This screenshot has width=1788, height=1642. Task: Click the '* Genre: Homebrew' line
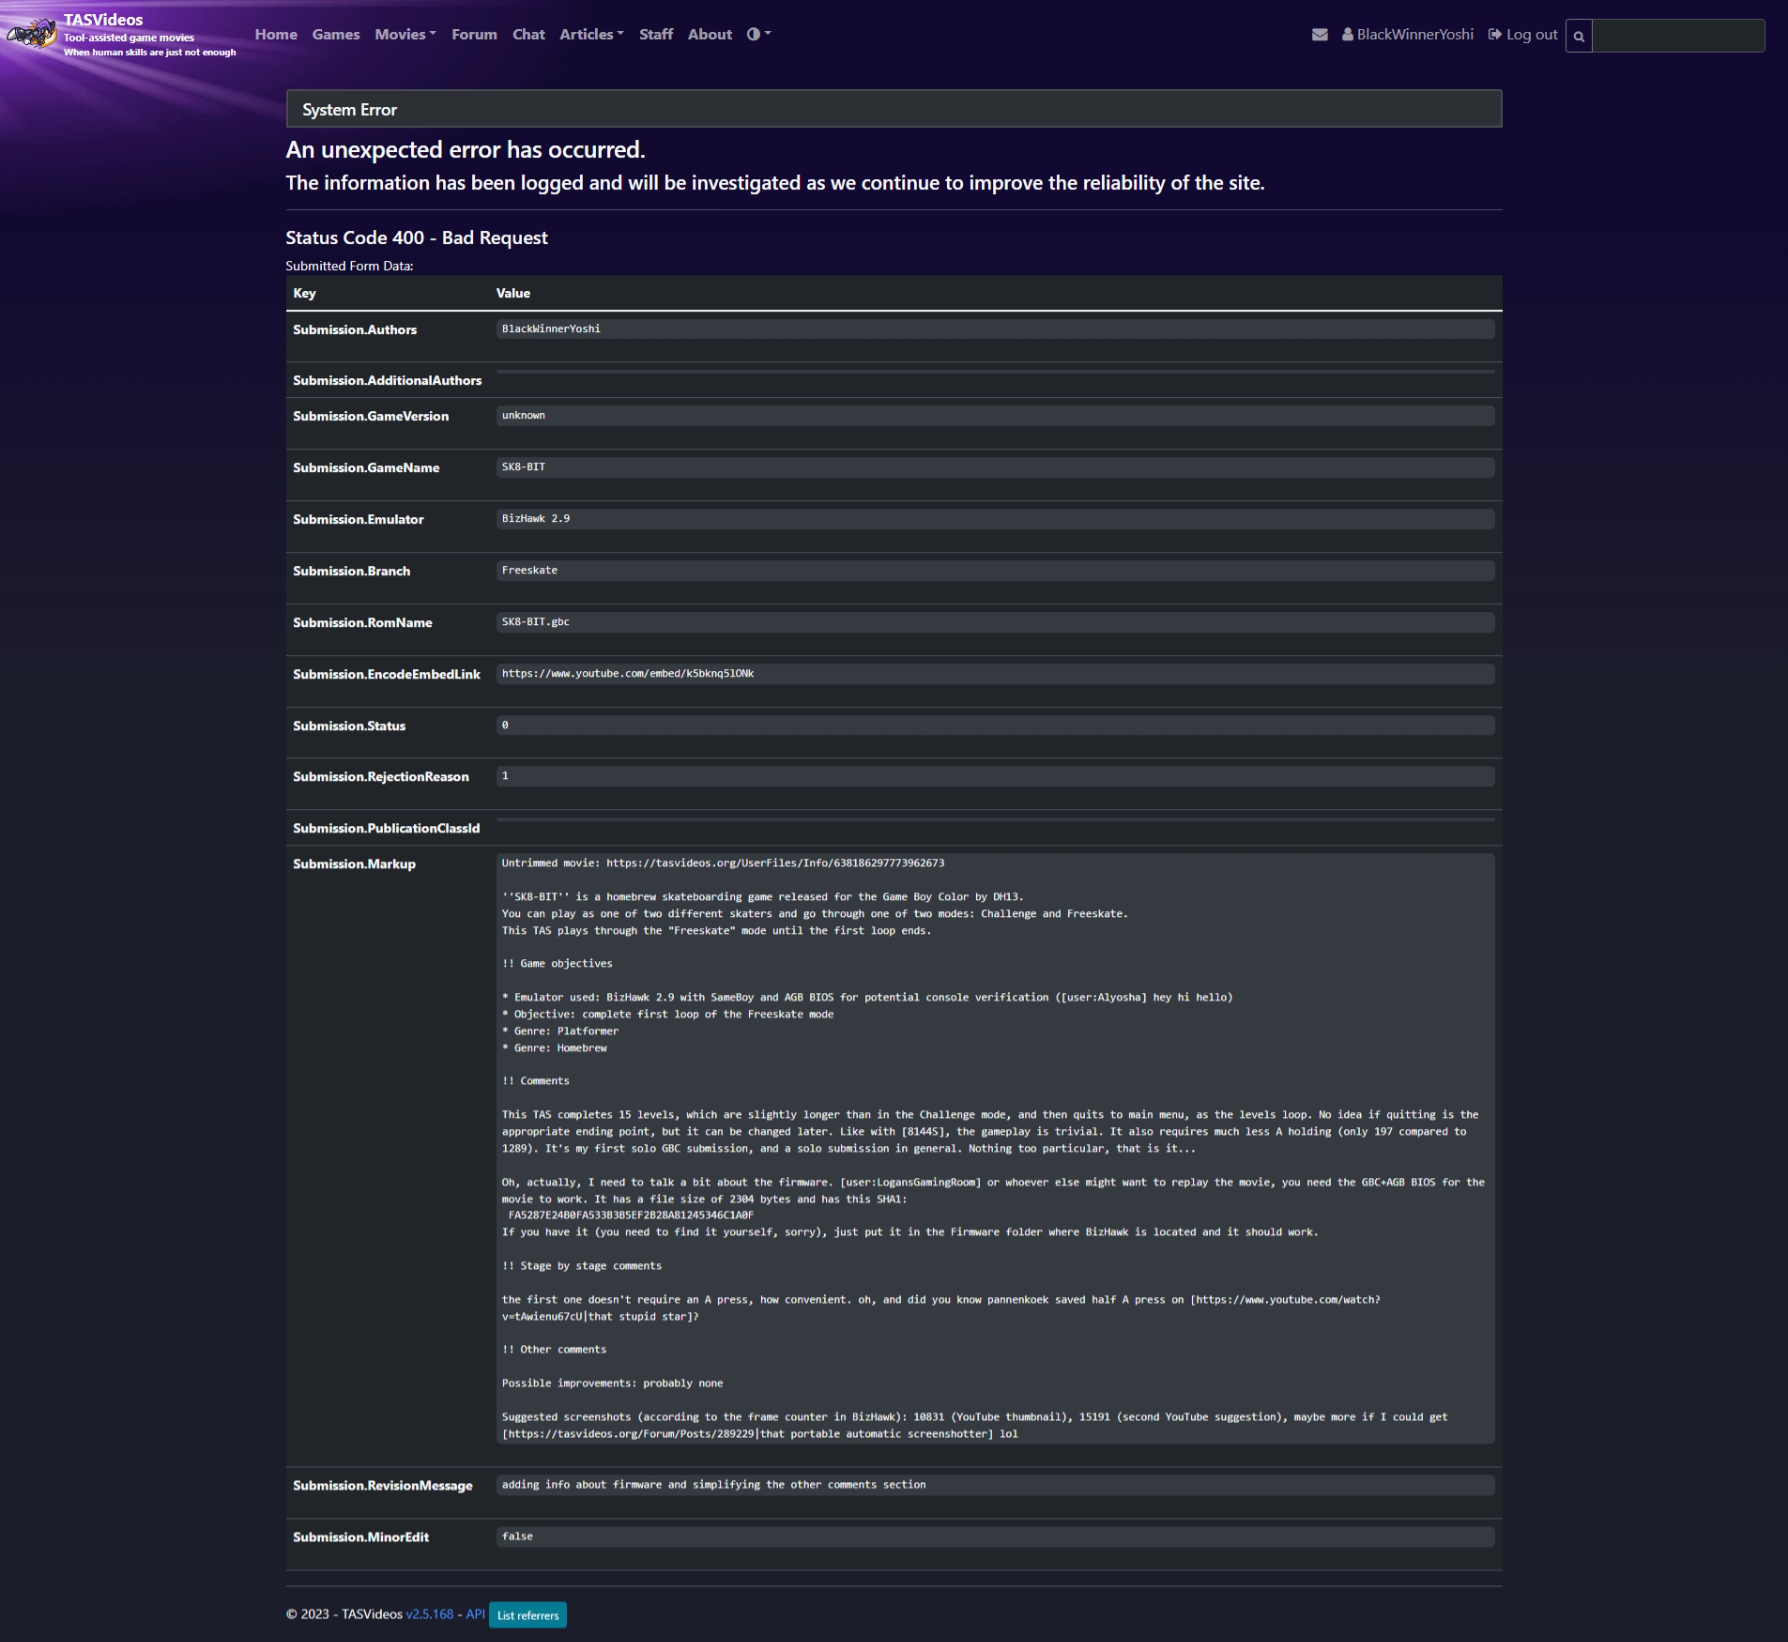554,1048
